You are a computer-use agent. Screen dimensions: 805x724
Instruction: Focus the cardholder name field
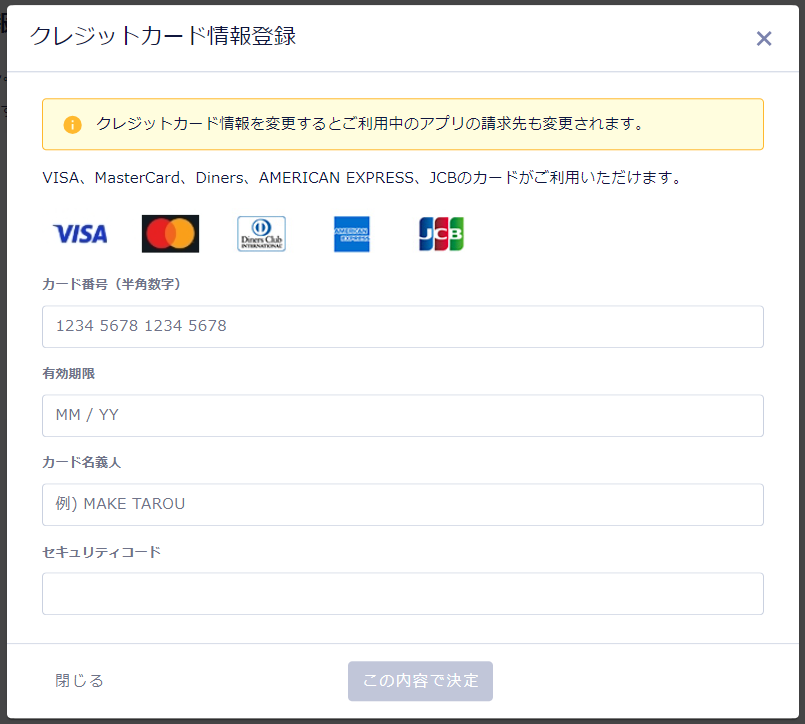pyautogui.click(x=403, y=504)
